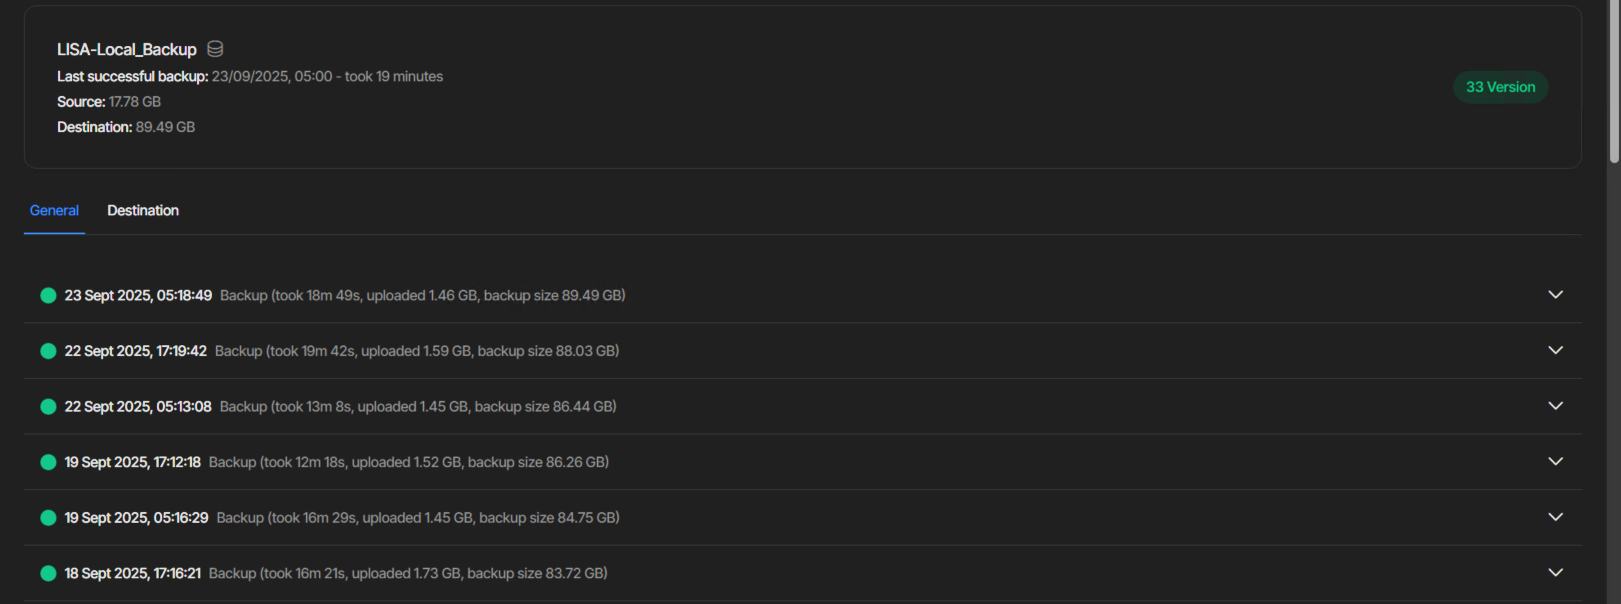Expand the 19 Sept 2025 05:16:29 backup chevron
This screenshot has width=1621, height=604.
click(x=1555, y=517)
